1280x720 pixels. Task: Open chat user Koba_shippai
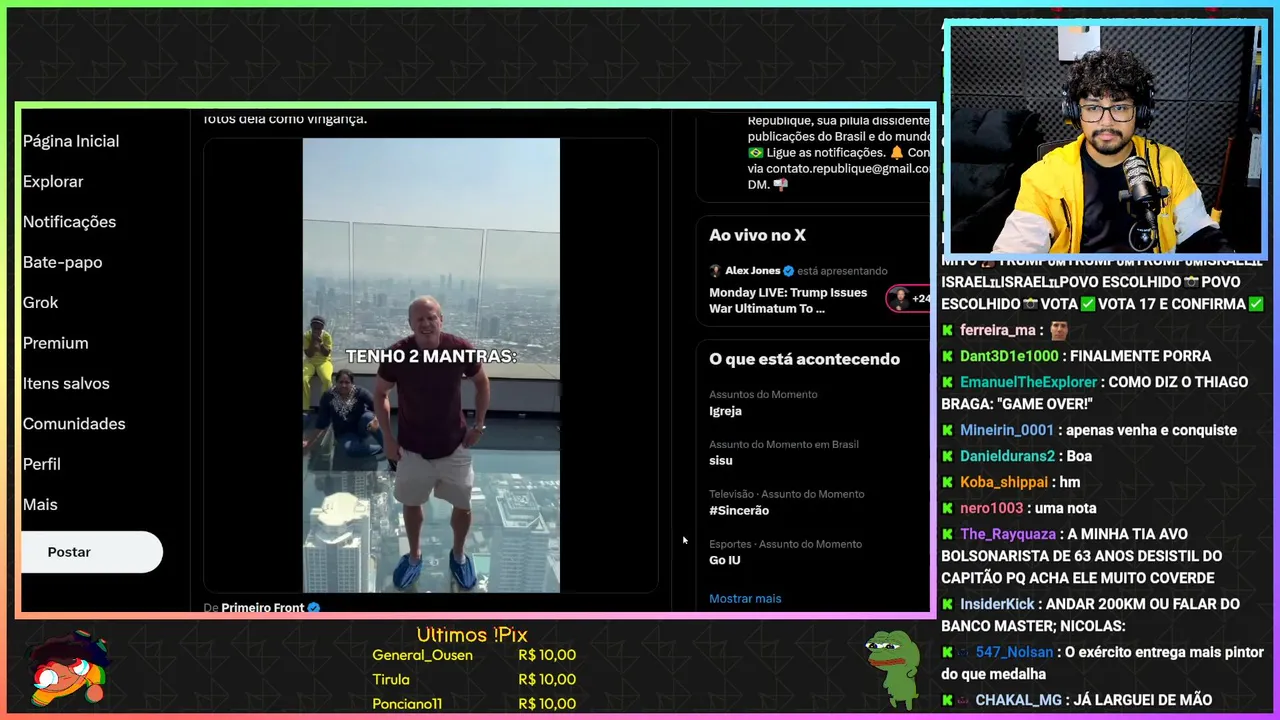pos(1004,482)
